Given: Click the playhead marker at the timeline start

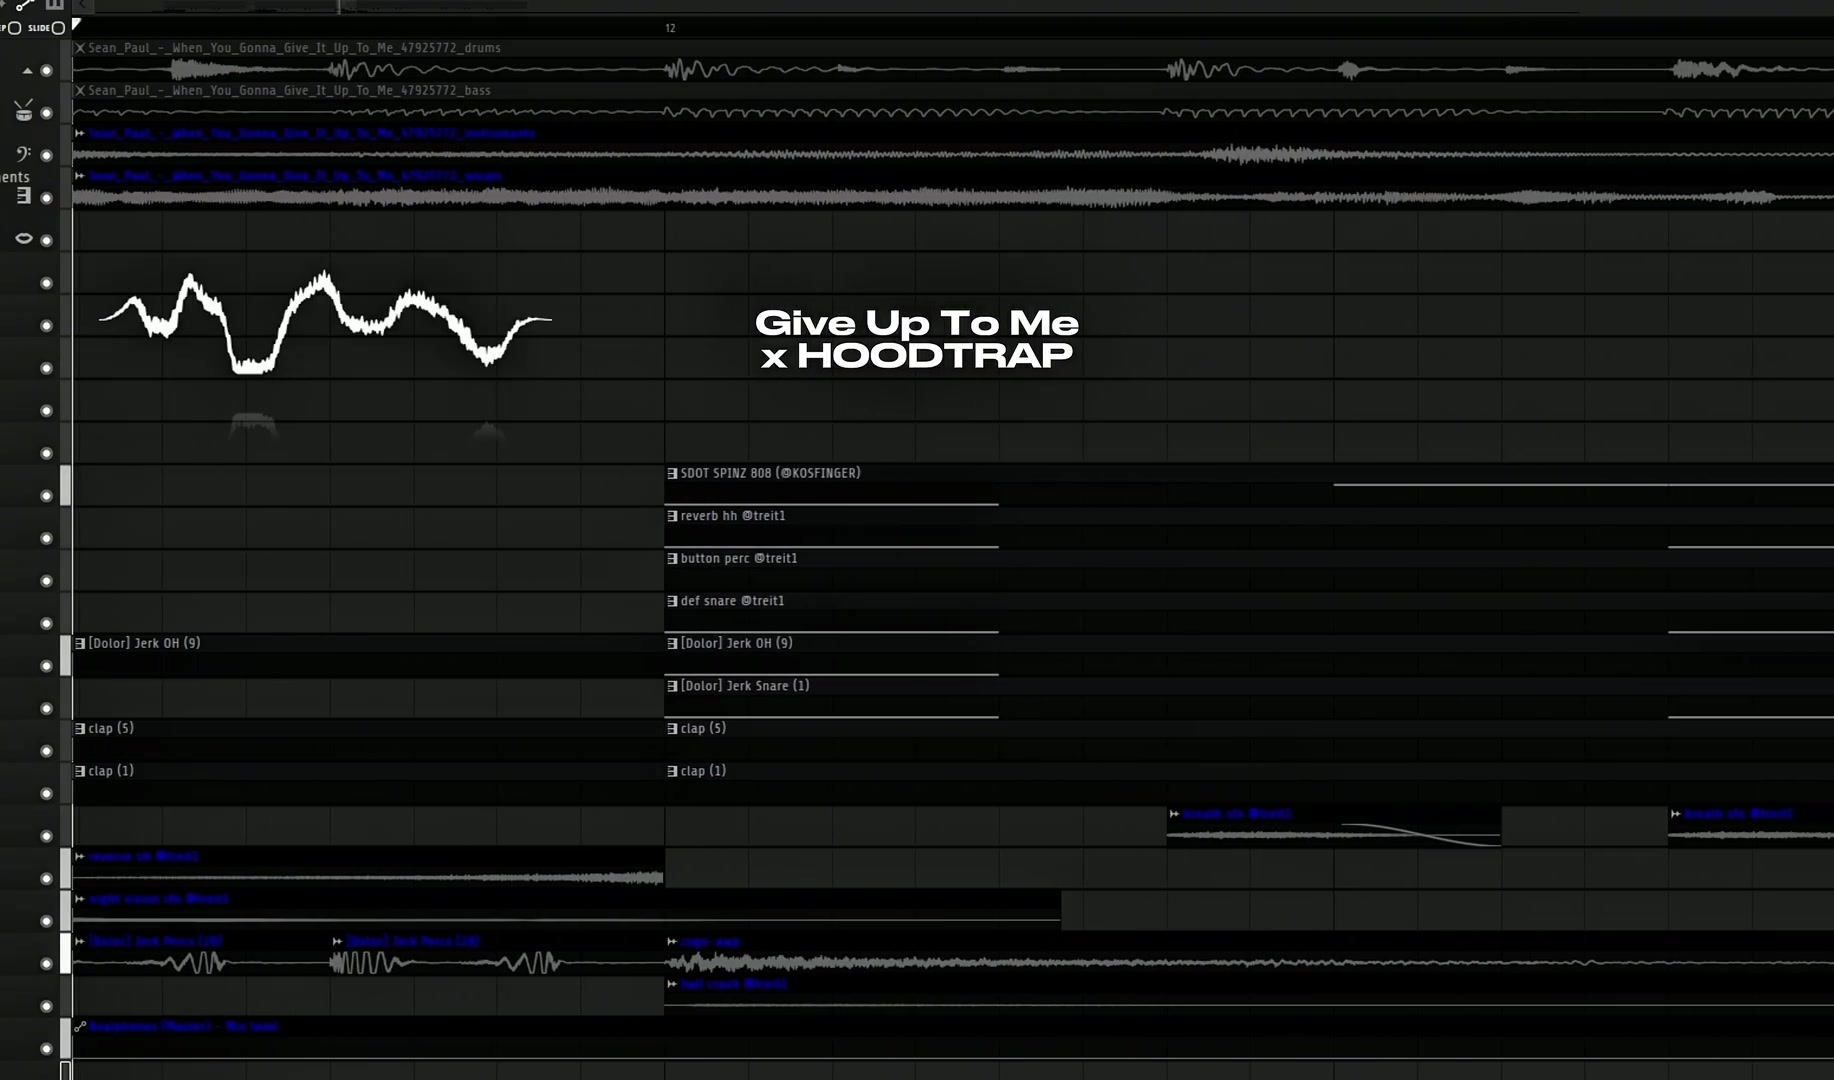Looking at the screenshot, I should [77, 24].
